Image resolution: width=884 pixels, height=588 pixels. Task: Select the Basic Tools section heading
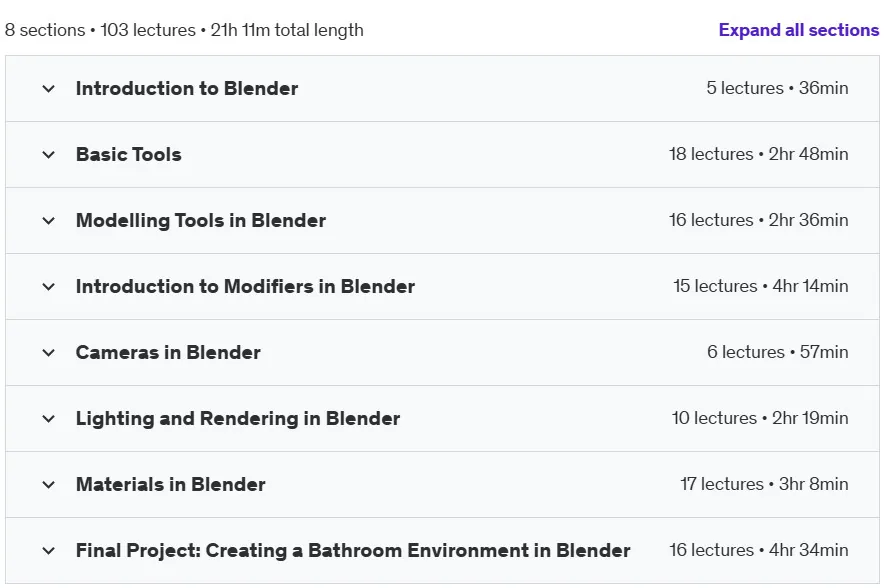pos(129,154)
